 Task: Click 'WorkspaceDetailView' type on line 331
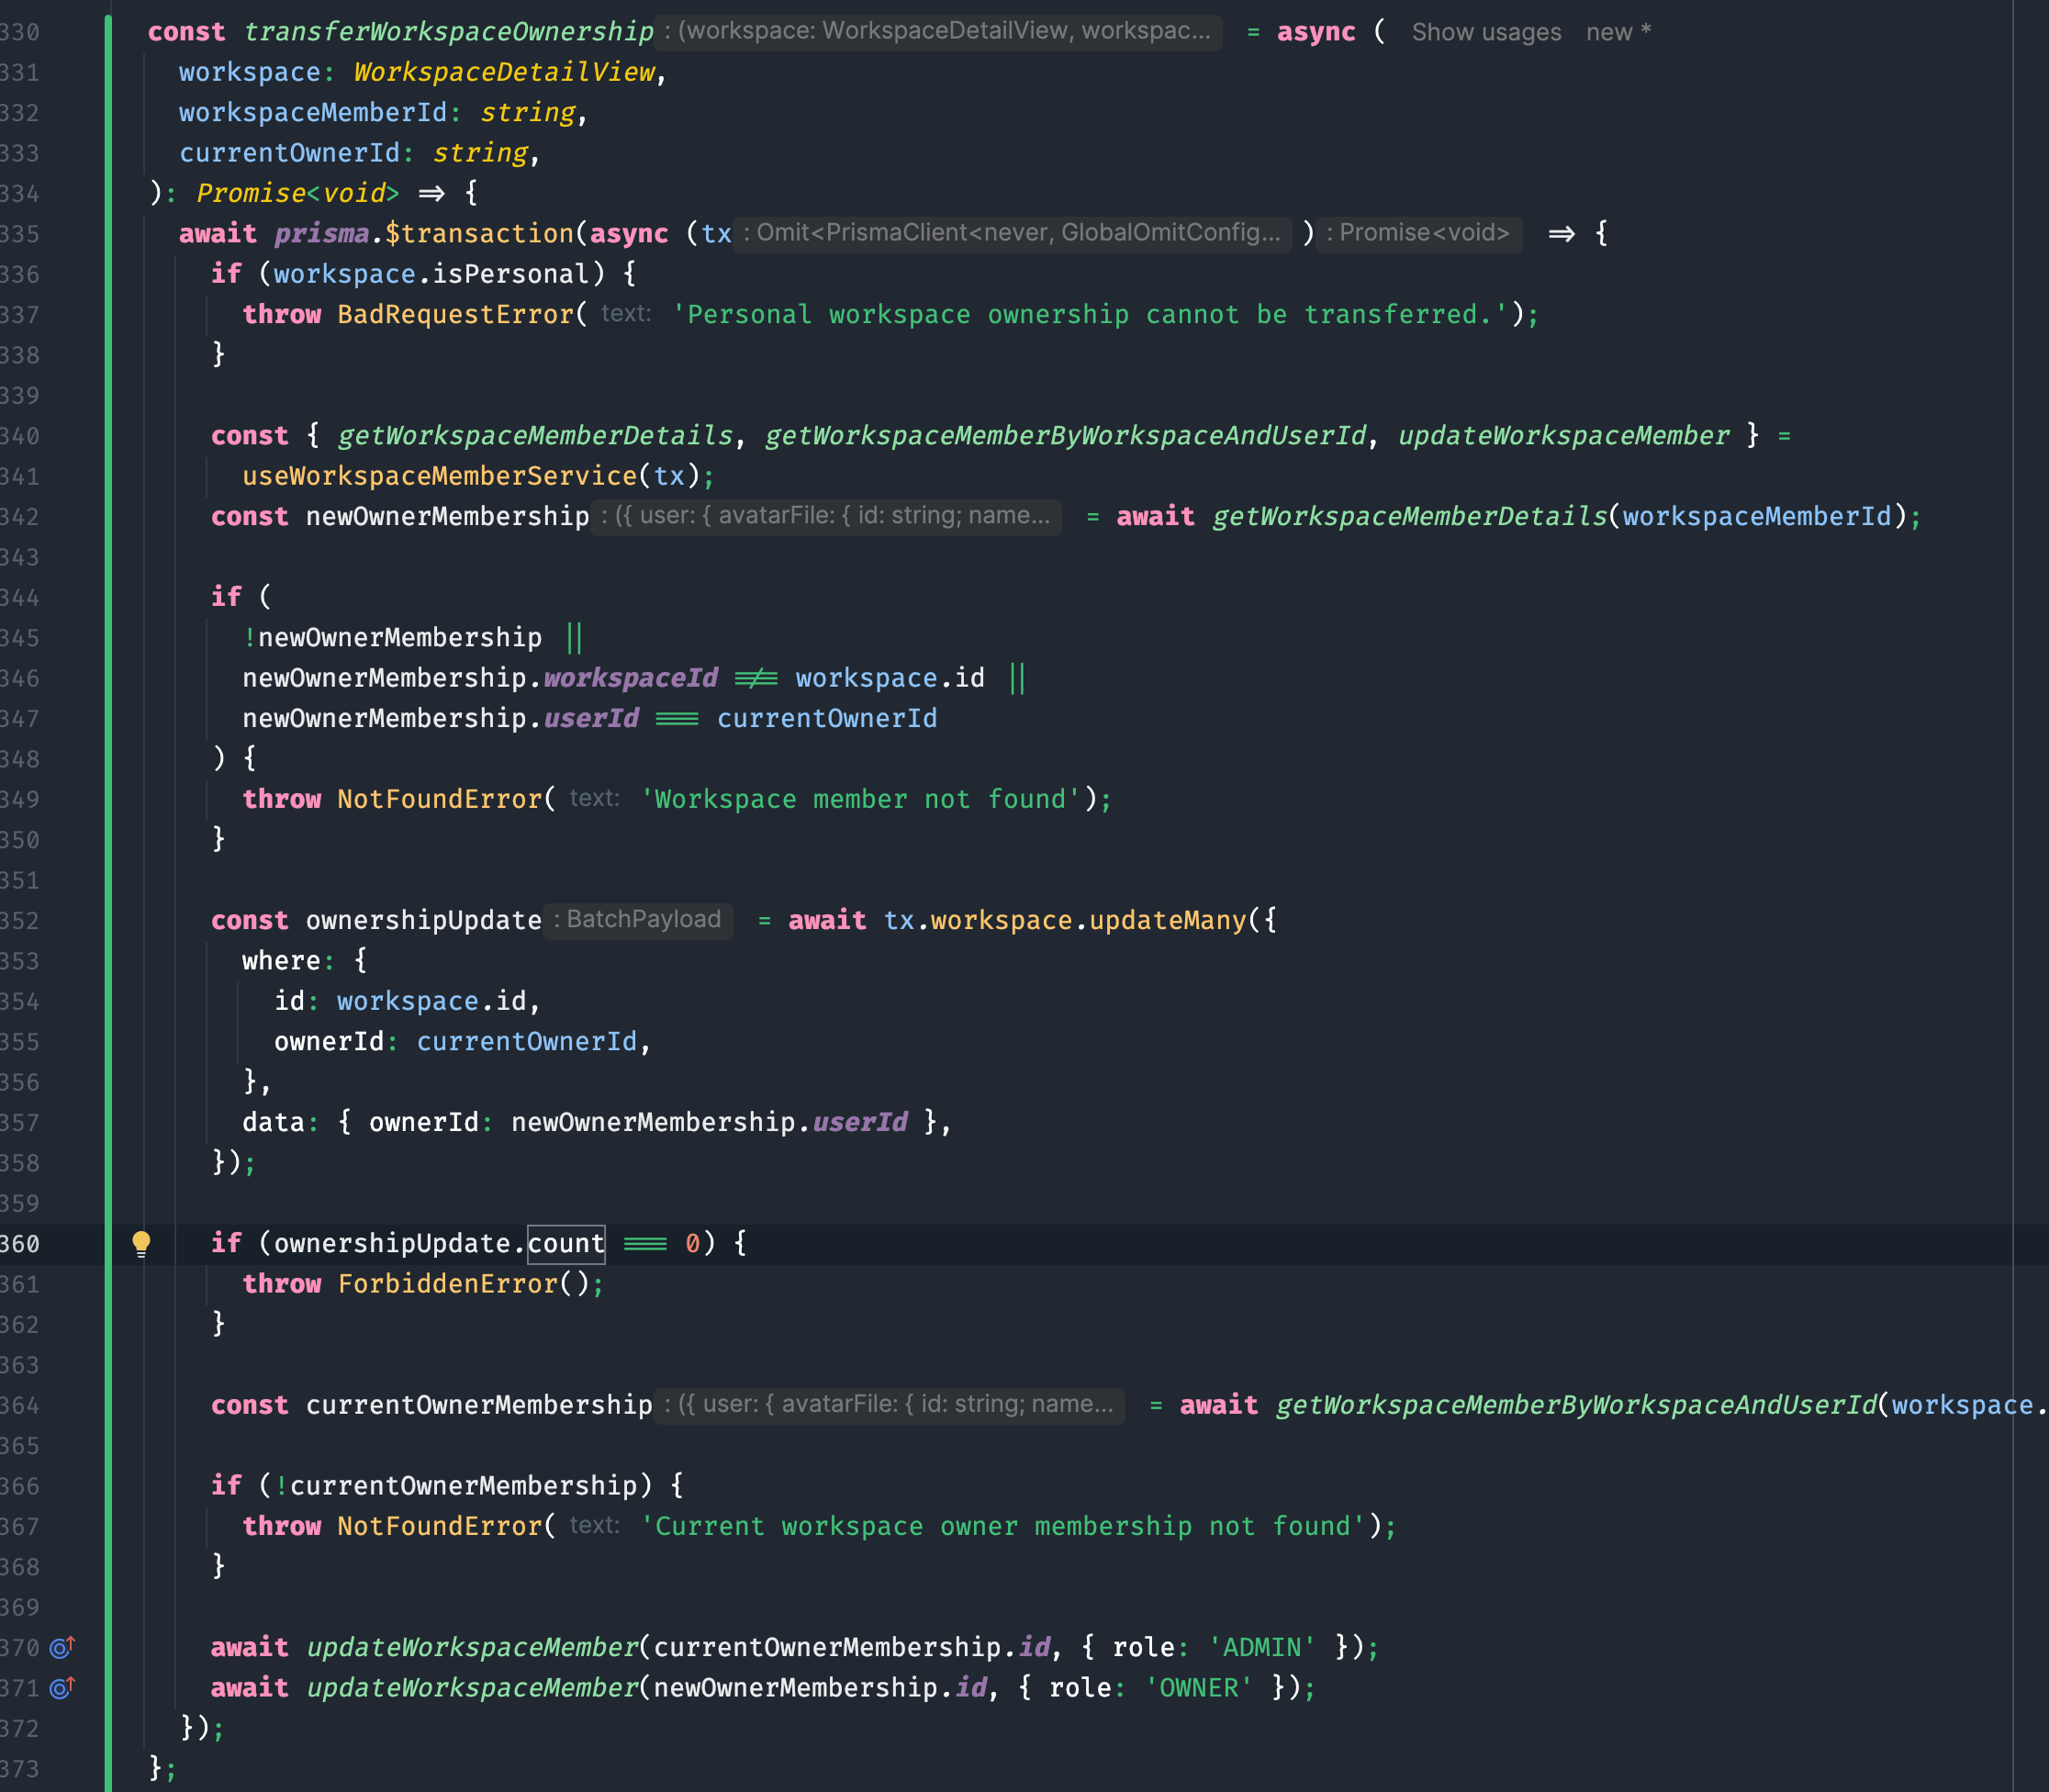504,72
